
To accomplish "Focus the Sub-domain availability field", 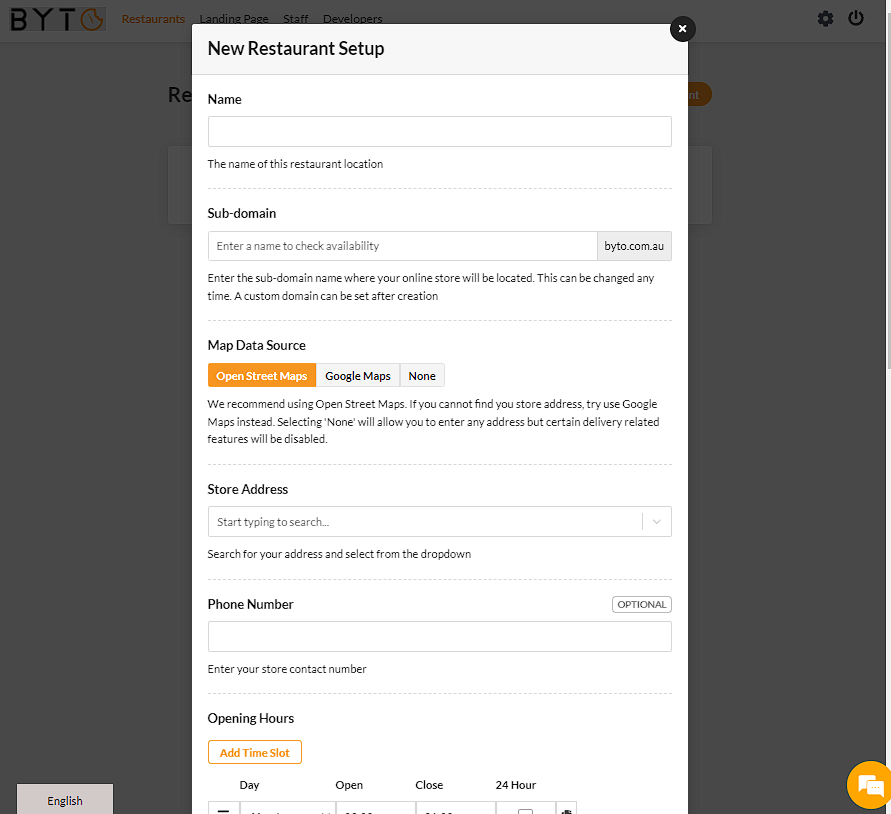I will [x=402, y=246].
